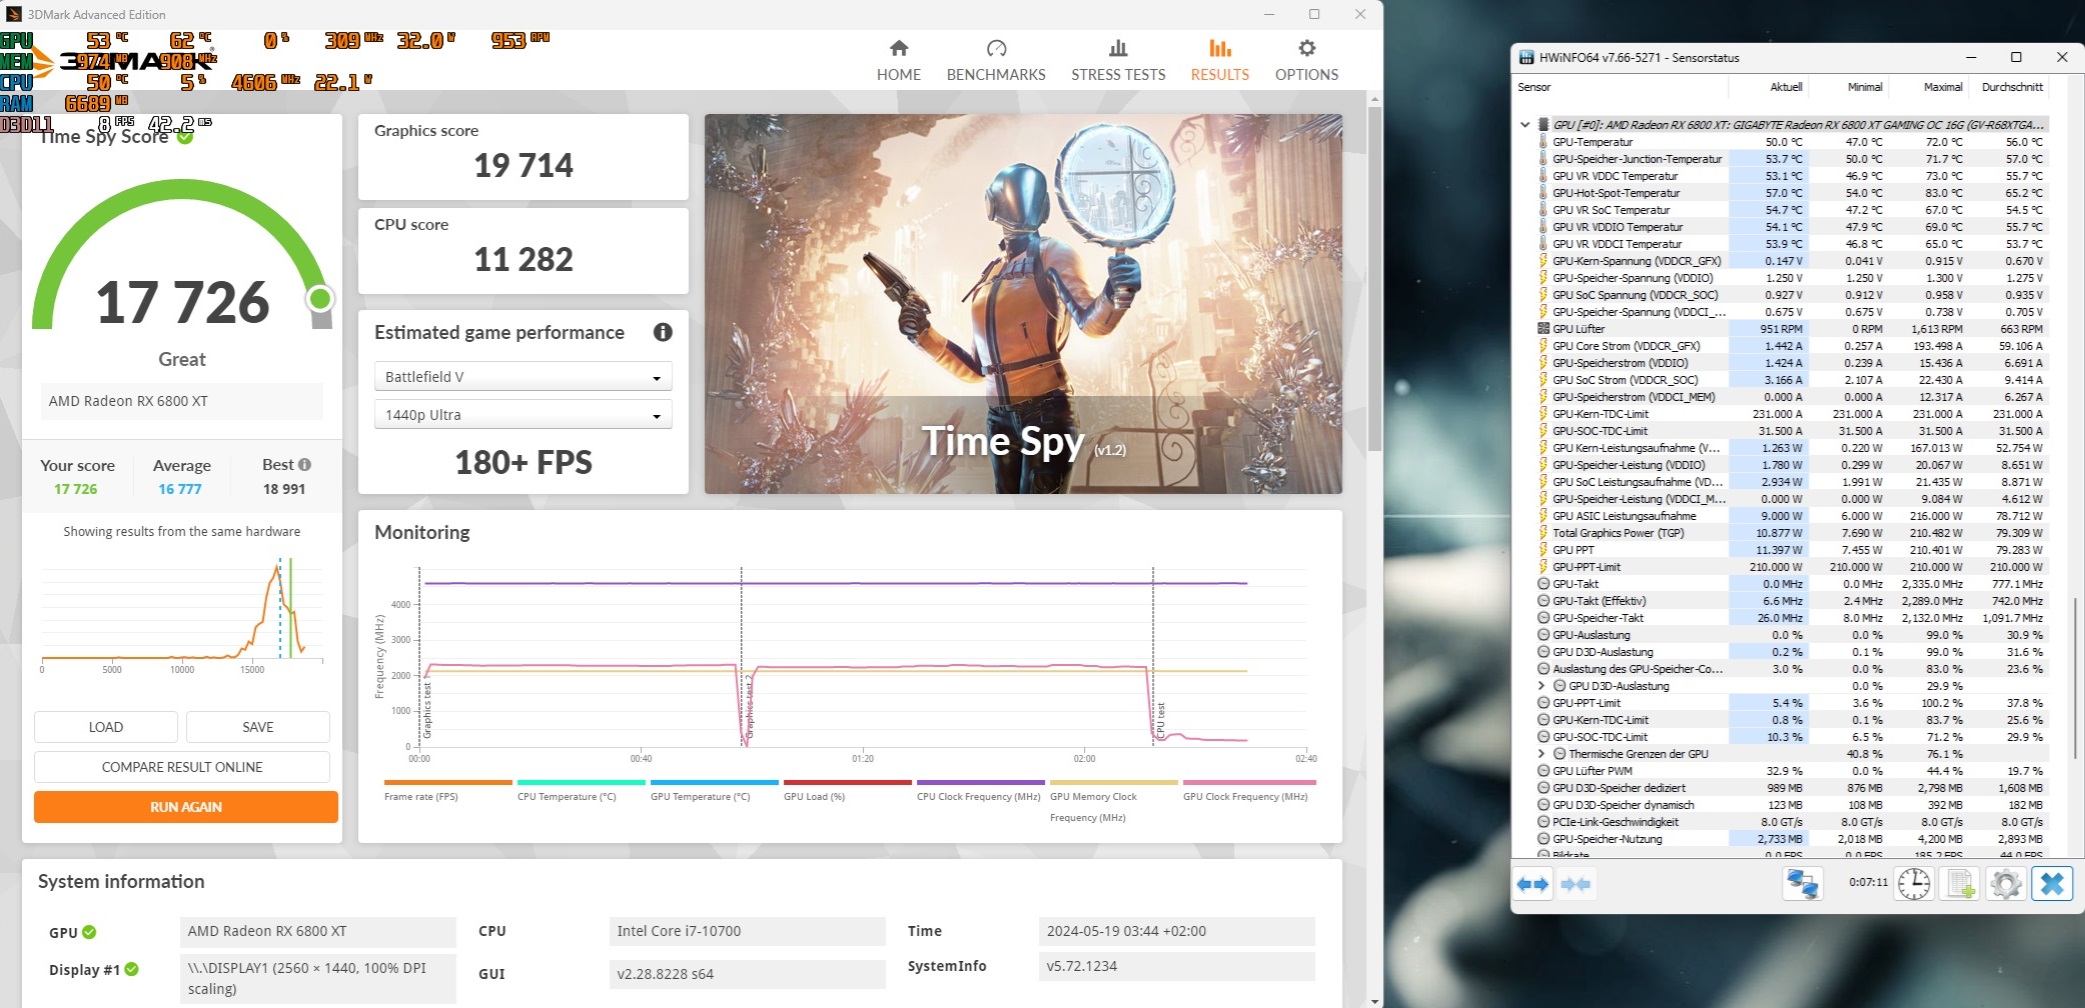Click the info icon next to Best score

(303, 464)
